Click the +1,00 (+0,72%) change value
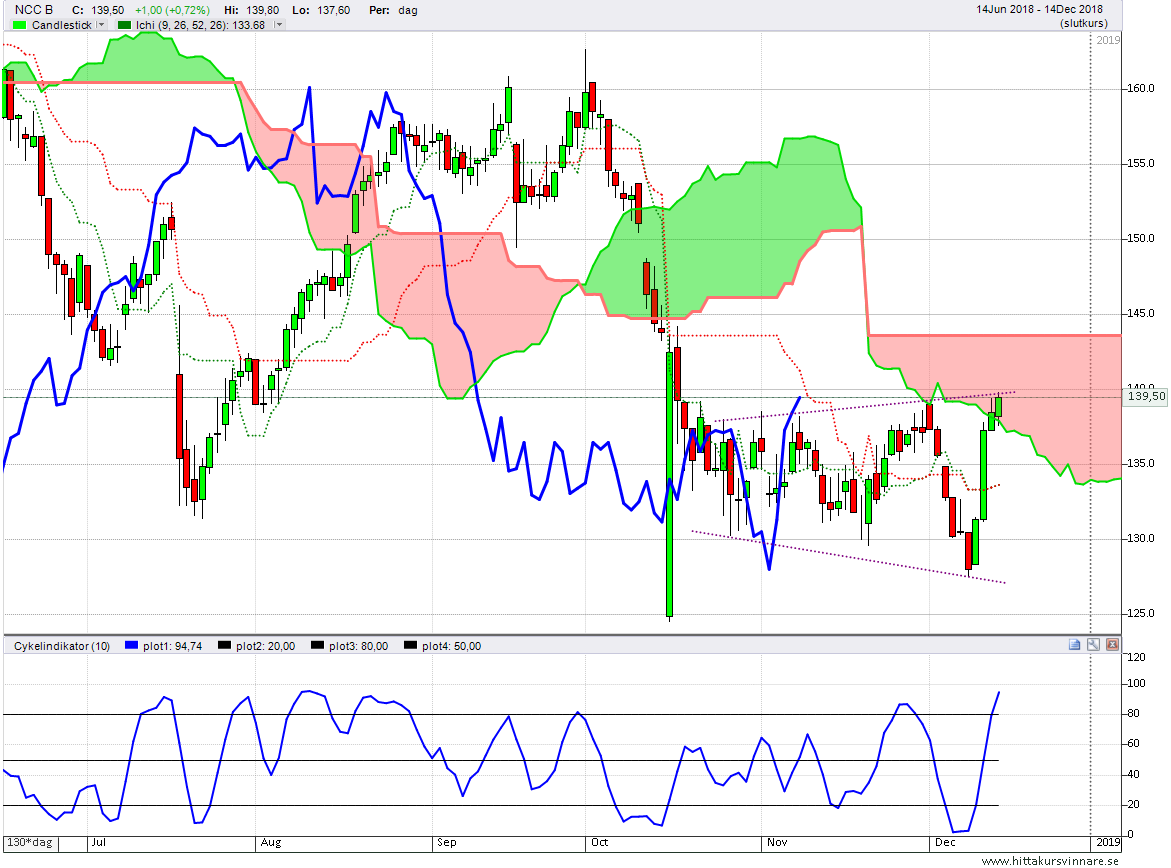 (173, 10)
